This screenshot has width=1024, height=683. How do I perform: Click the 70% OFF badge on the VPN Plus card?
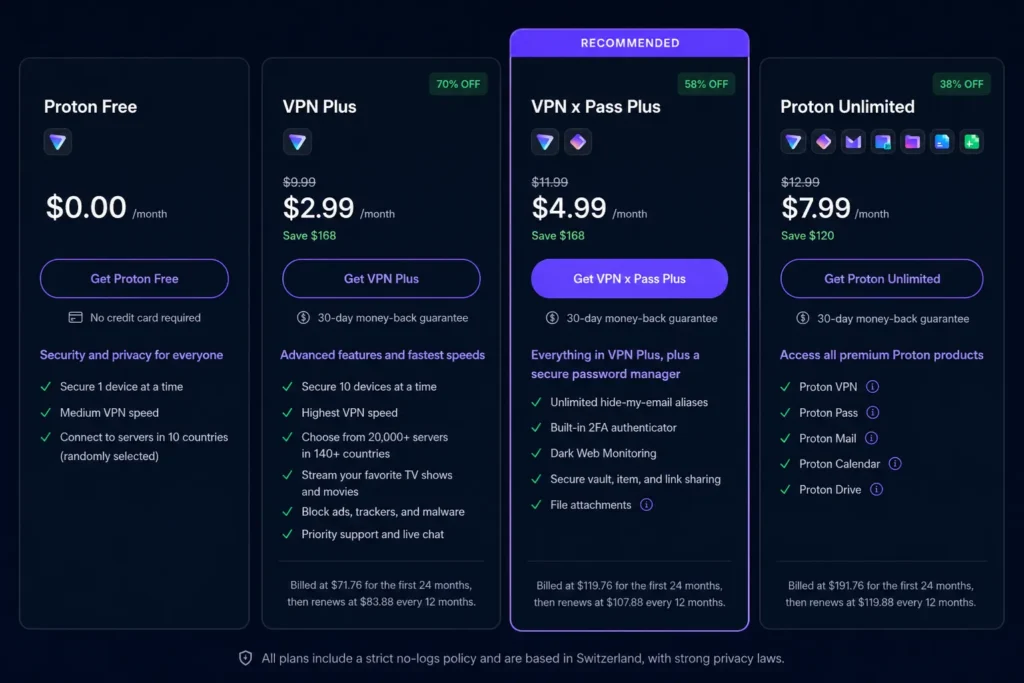pyautogui.click(x=458, y=84)
